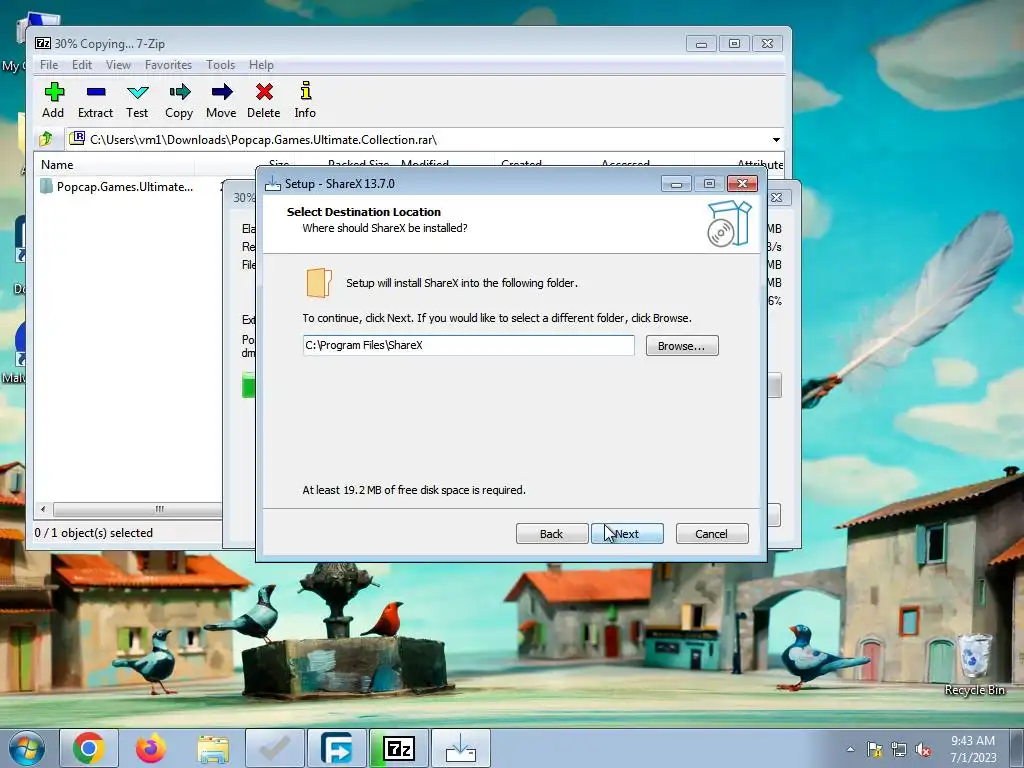Choose the Move tool in 7-Zip toolbar
Viewport: 1024px width, 768px height.
click(221, 100)
